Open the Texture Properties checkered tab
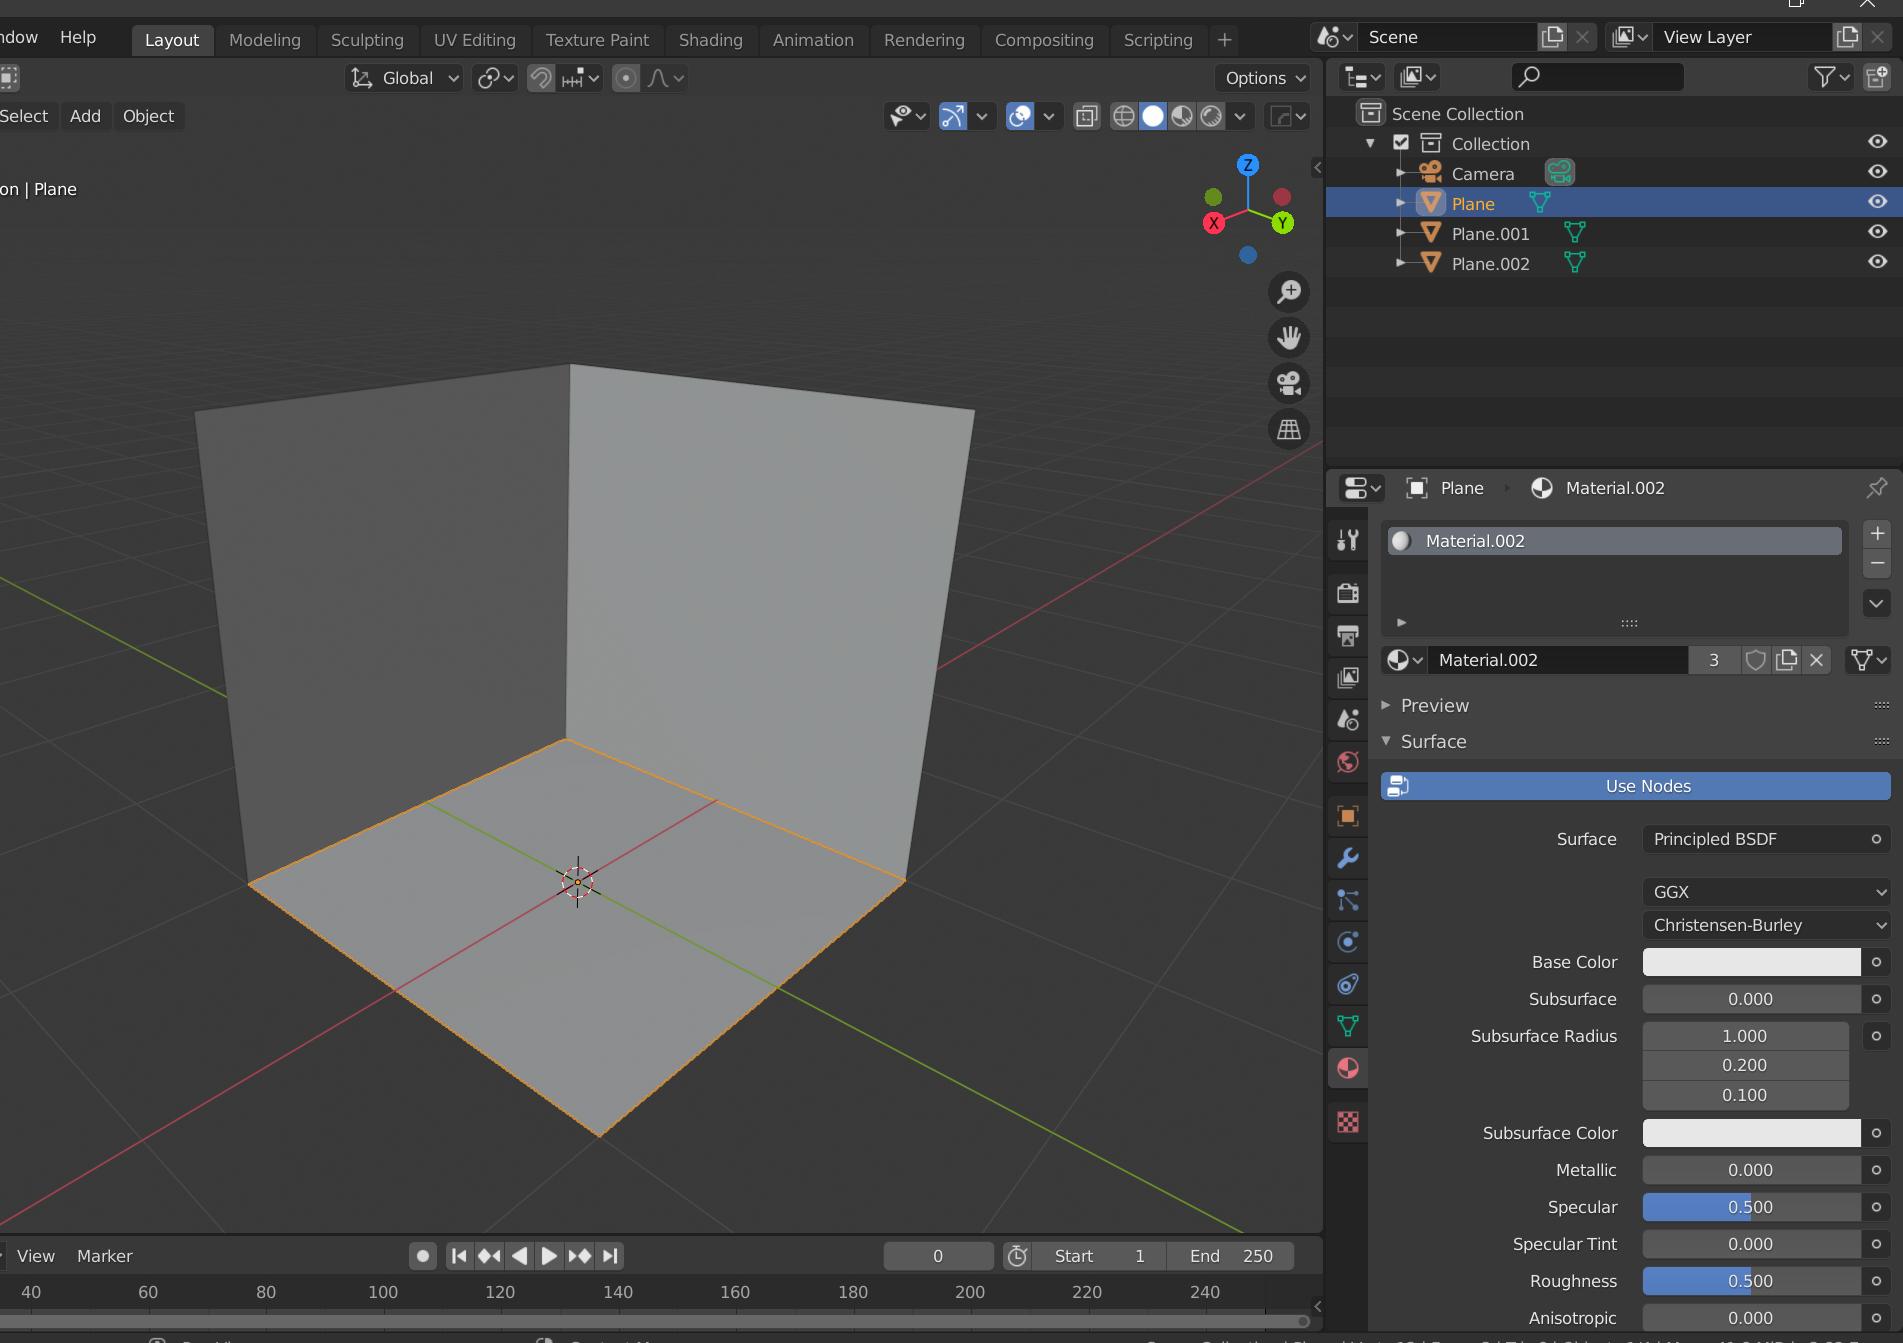Screen dimensions: 1903x1343 (x=1347, y=1123)
